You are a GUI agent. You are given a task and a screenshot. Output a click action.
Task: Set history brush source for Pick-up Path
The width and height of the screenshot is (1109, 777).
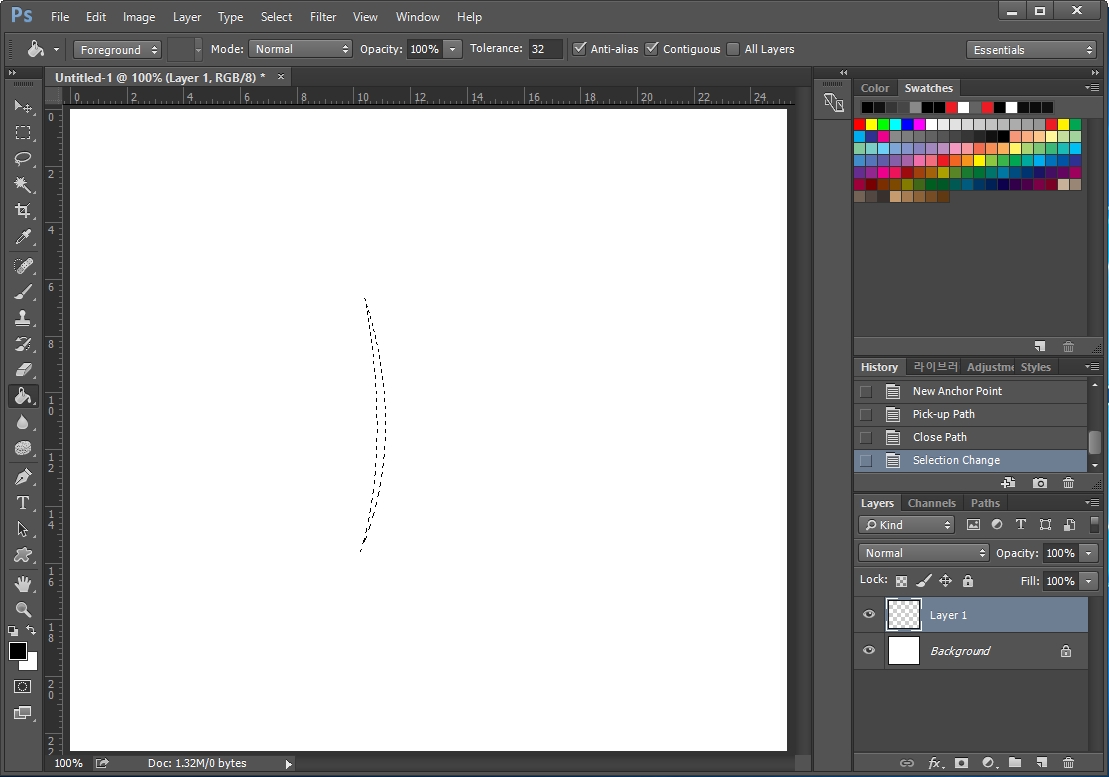point(866,414)
